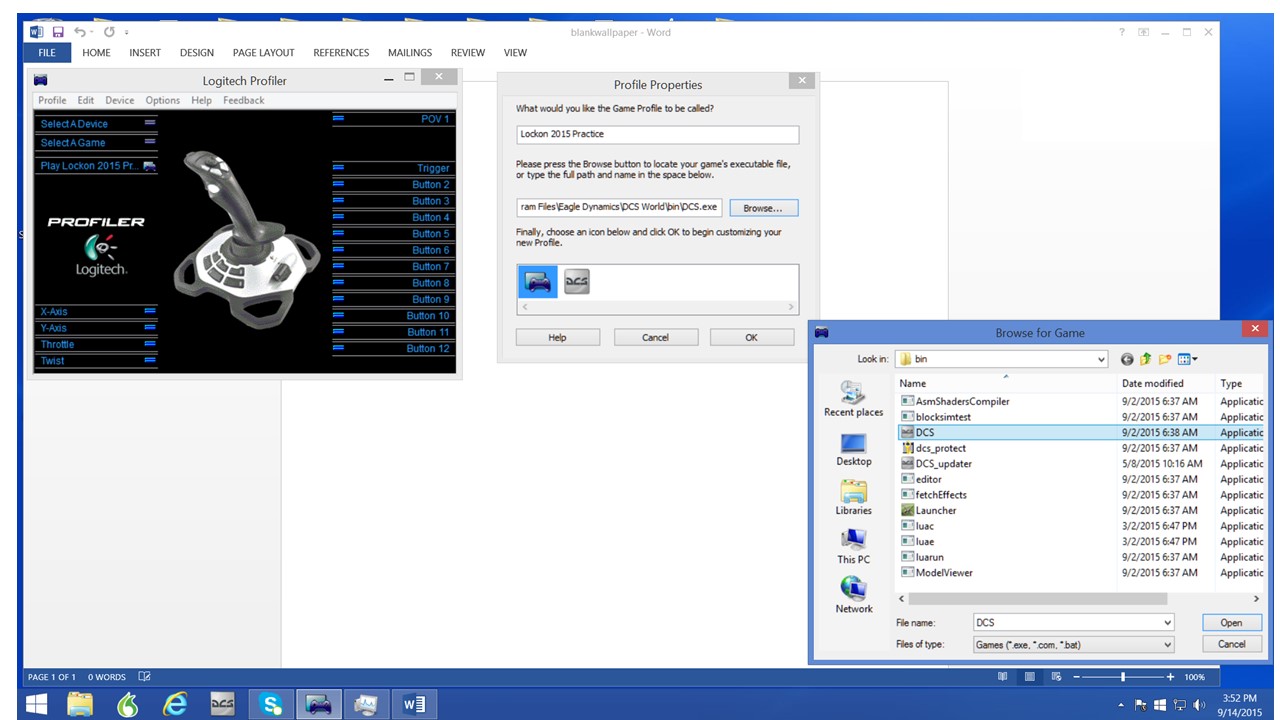Create new folder in Browse for Game
1280x720 pixels.
[x=1165, y=359]
